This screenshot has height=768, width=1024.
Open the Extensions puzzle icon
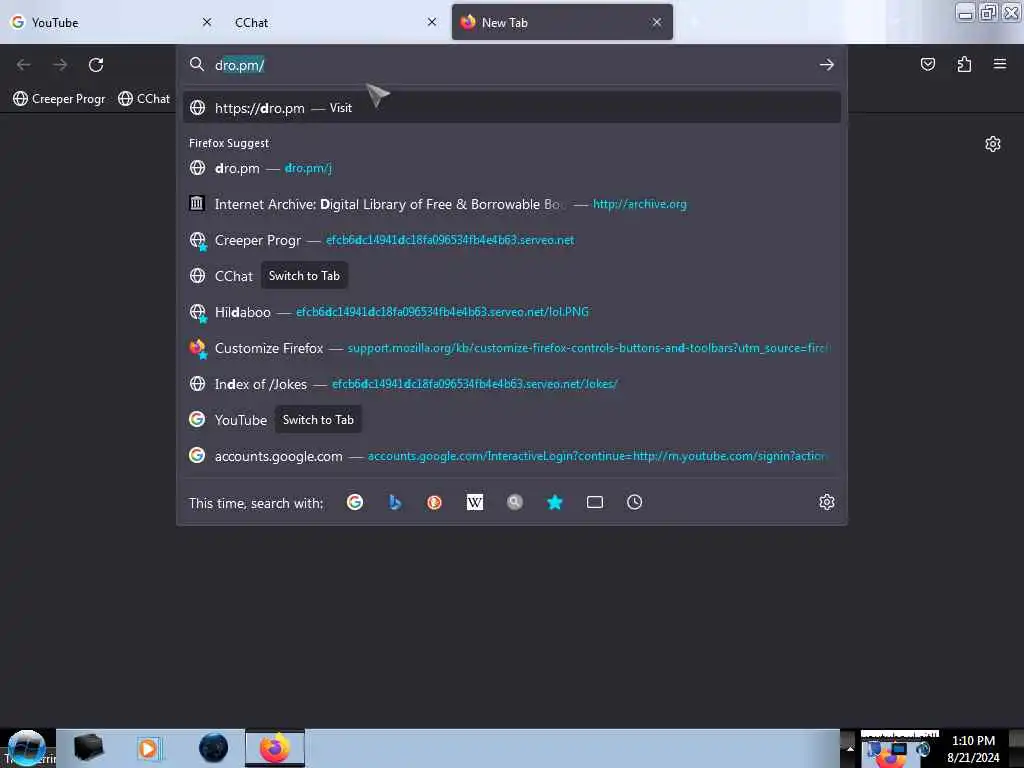pos(964,64)
